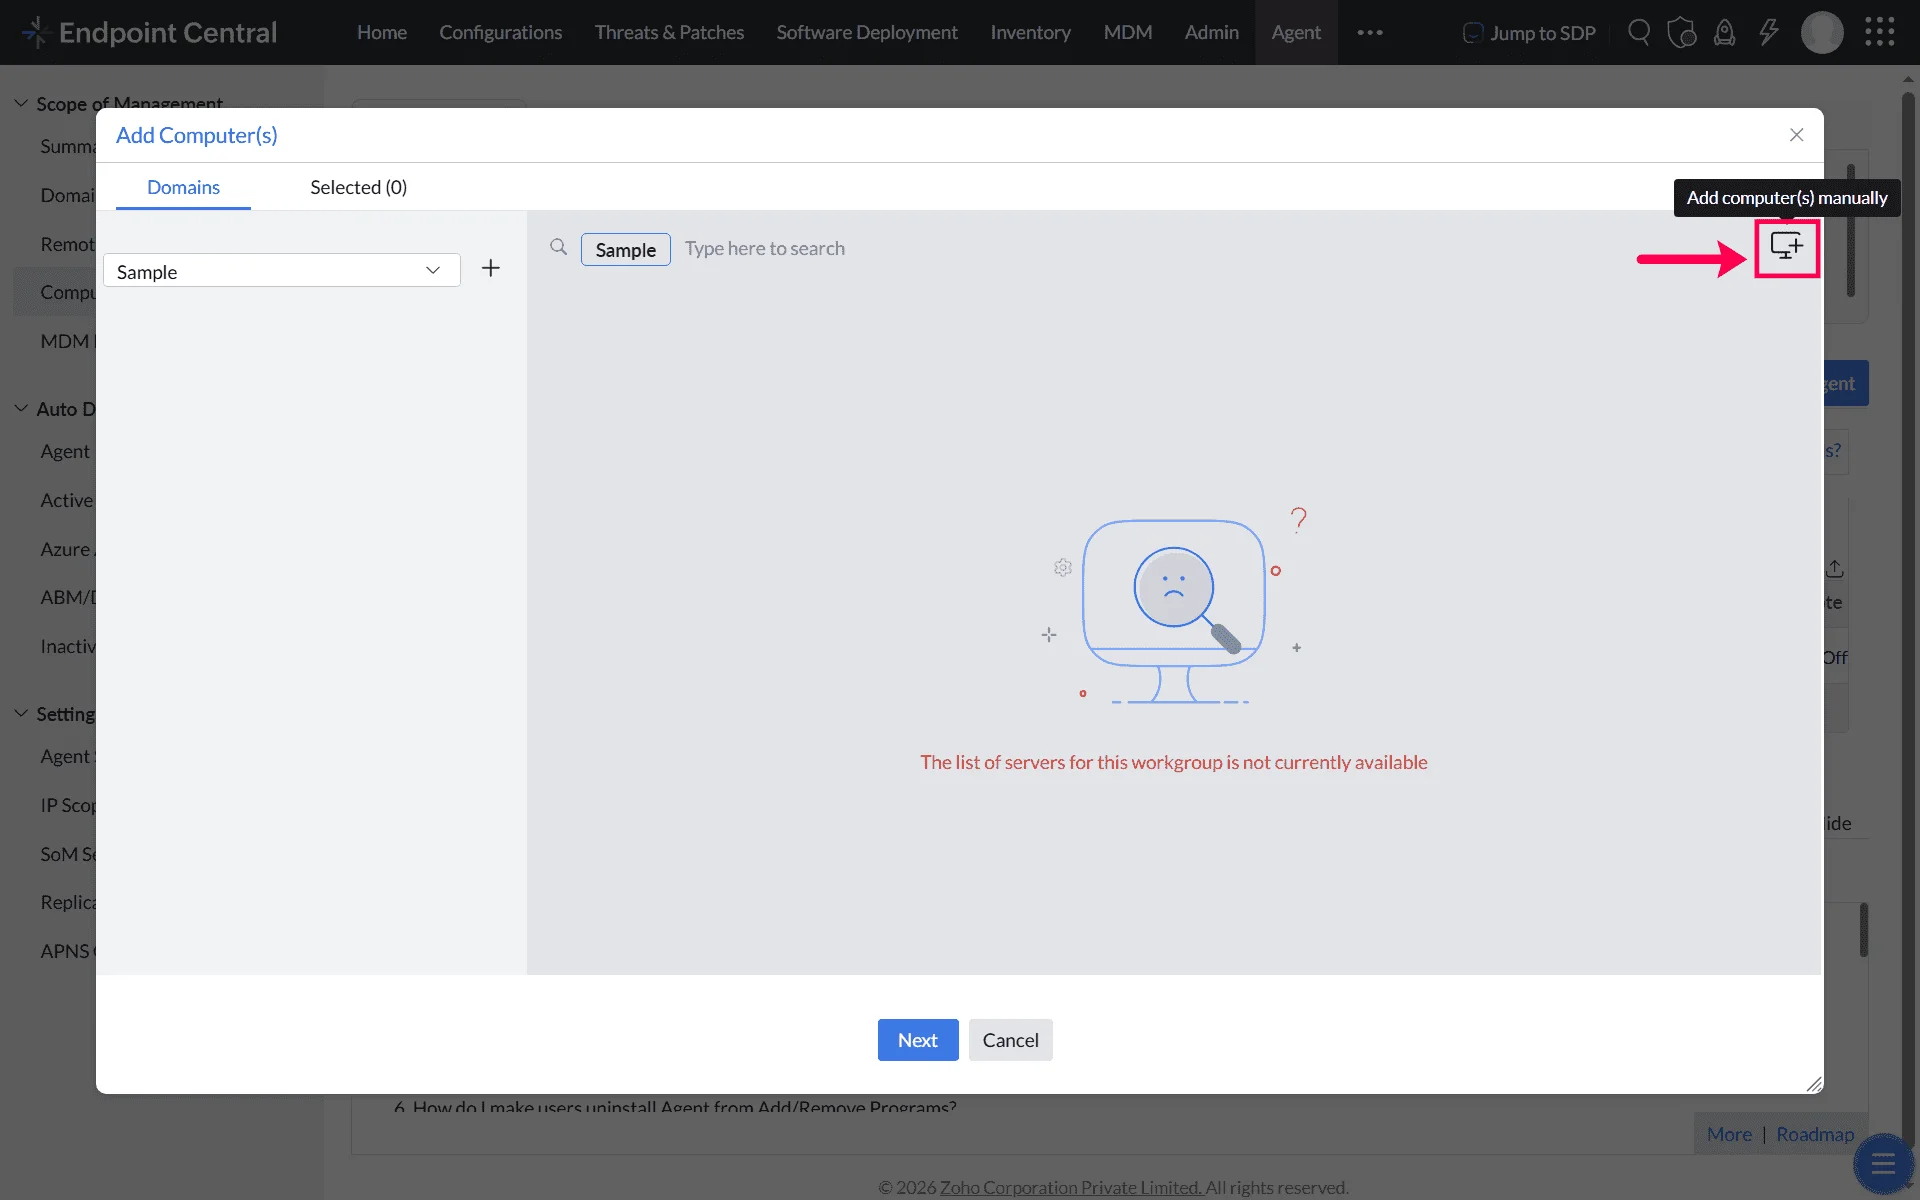Cancel the Add Computer(s) dialog

click(1010, 1040)
